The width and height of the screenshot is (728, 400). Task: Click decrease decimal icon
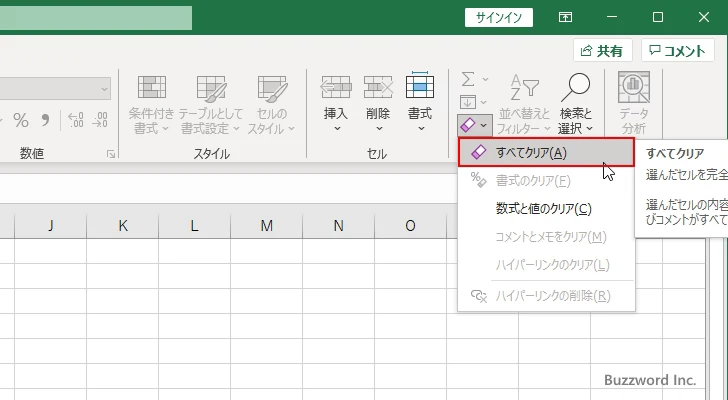click(100, 120)
